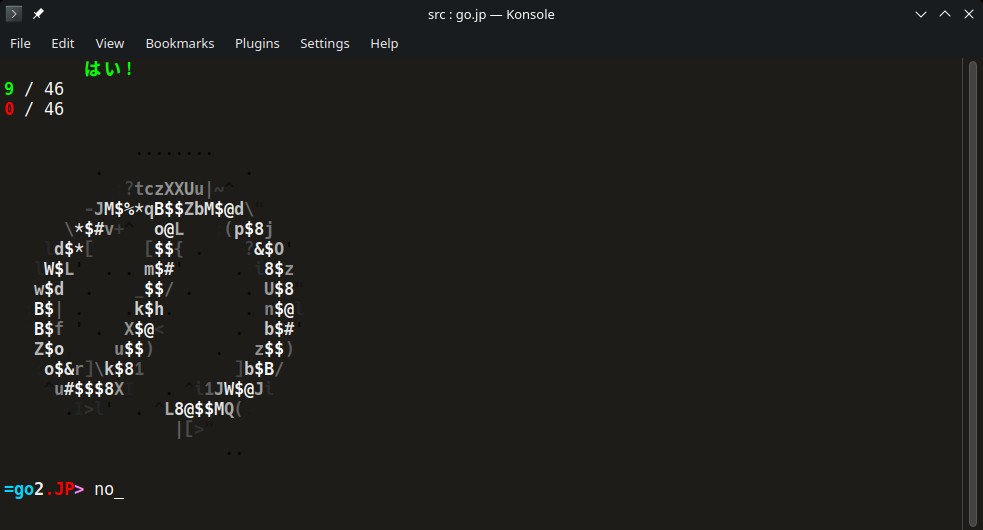Close the Konsole window

click(x=966, y=14)
